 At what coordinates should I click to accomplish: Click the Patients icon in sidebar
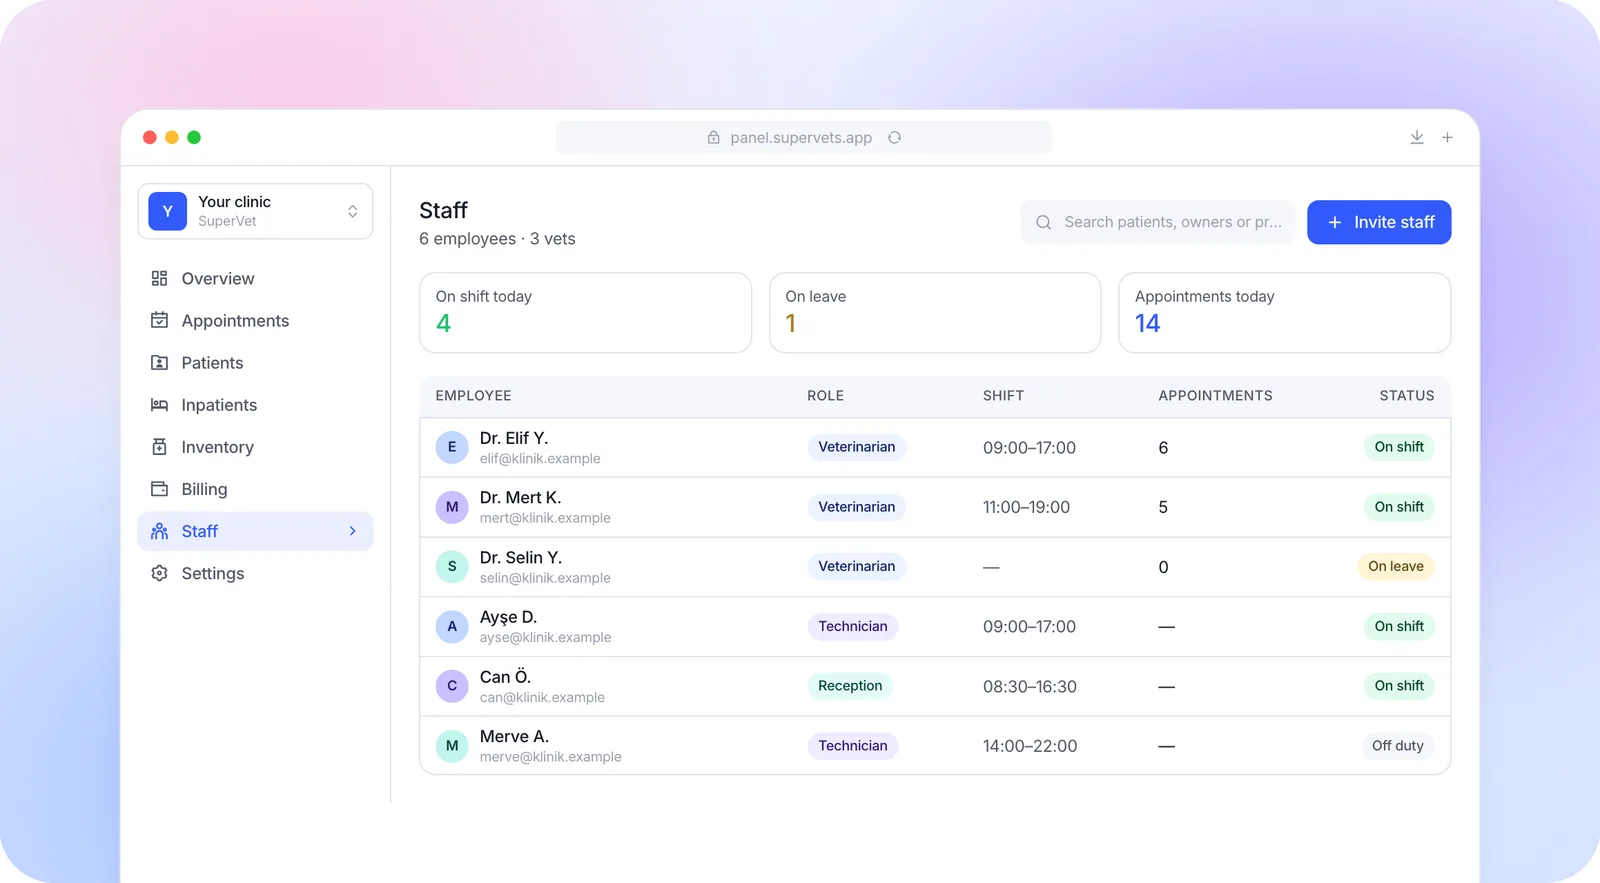[x=159, y=362]
